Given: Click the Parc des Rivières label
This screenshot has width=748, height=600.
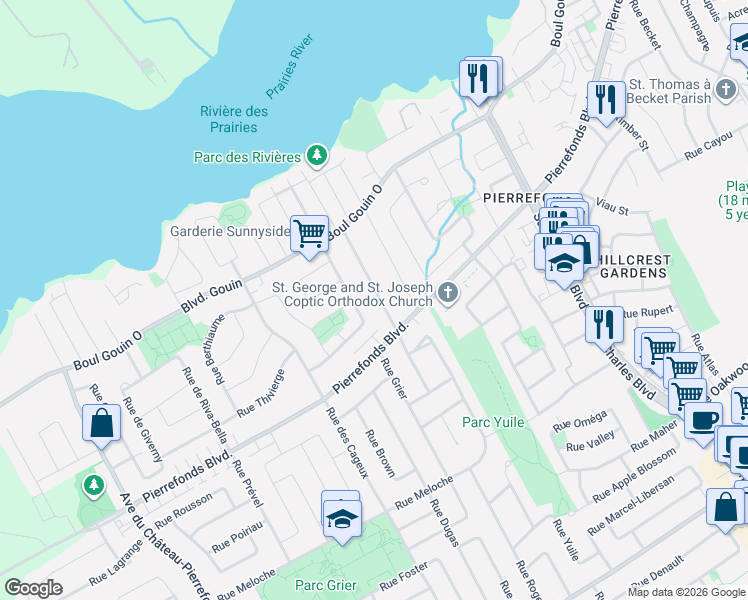Looking at the screenshot, I should pos(247,157).
